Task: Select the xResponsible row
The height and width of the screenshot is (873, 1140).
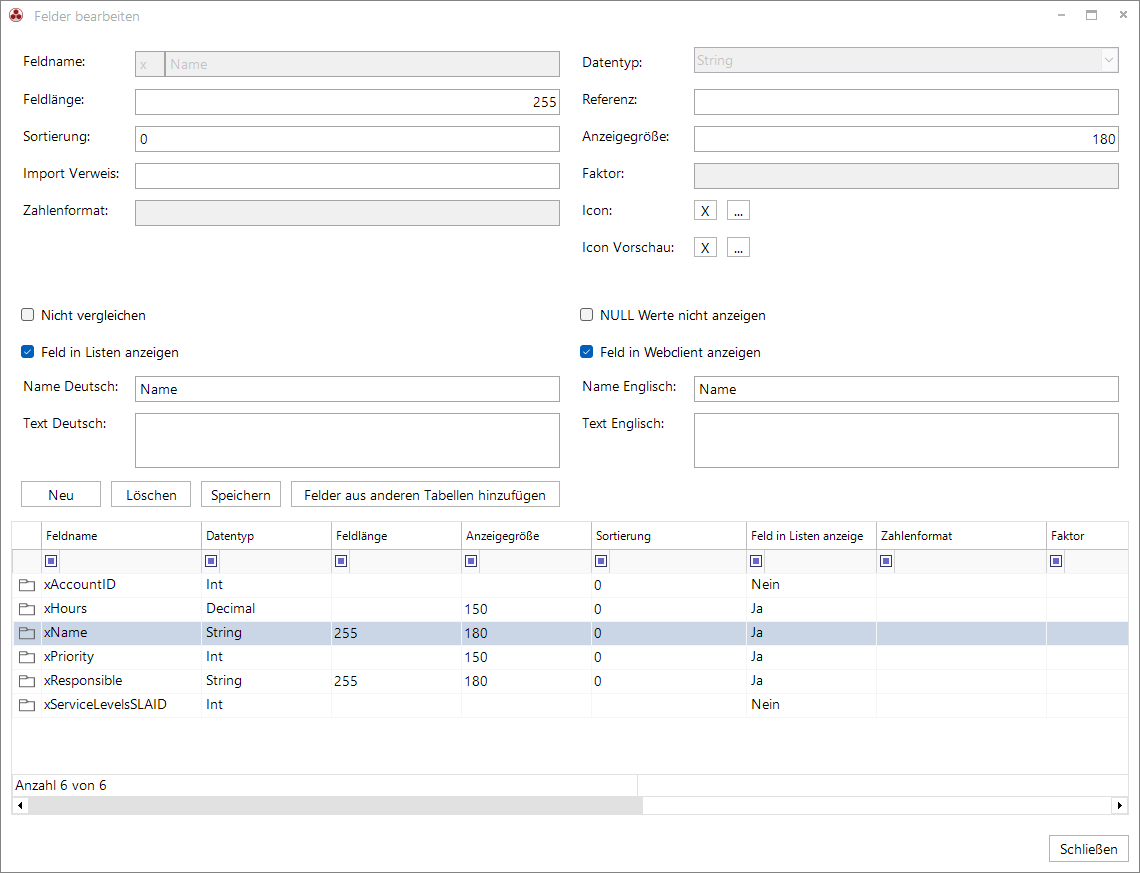Action: [570, 681]
